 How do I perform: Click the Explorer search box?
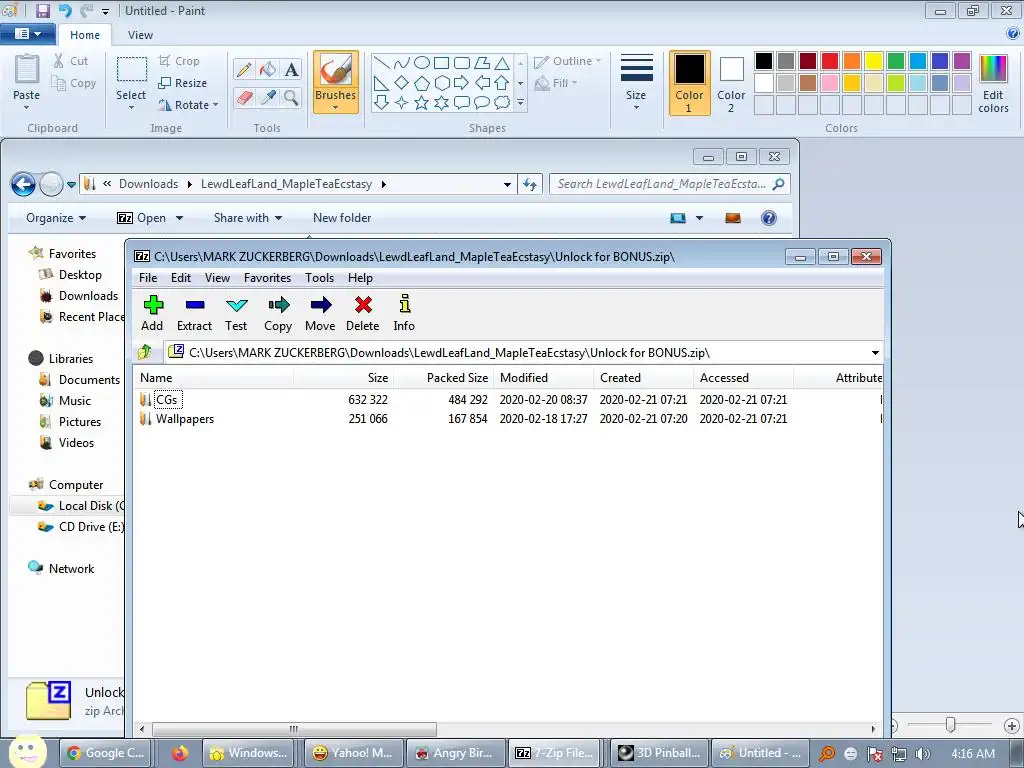click(670, 184)
